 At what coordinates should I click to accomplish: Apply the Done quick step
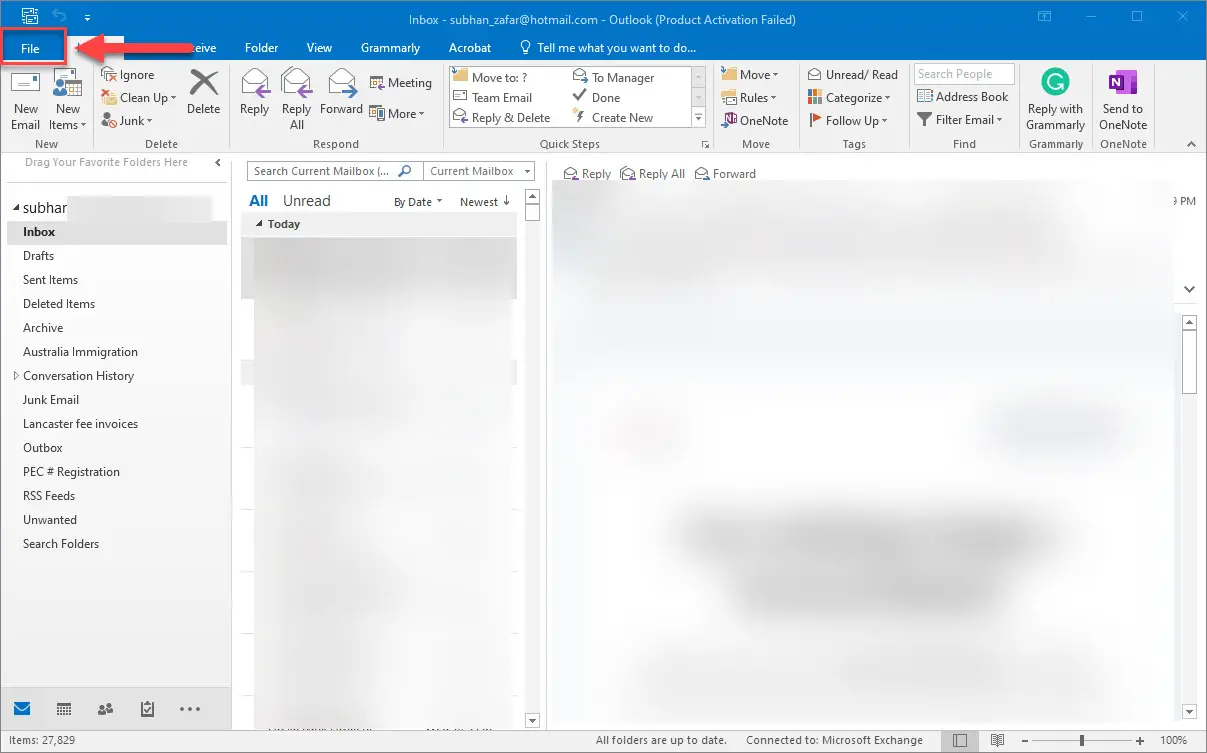point(596,97)
